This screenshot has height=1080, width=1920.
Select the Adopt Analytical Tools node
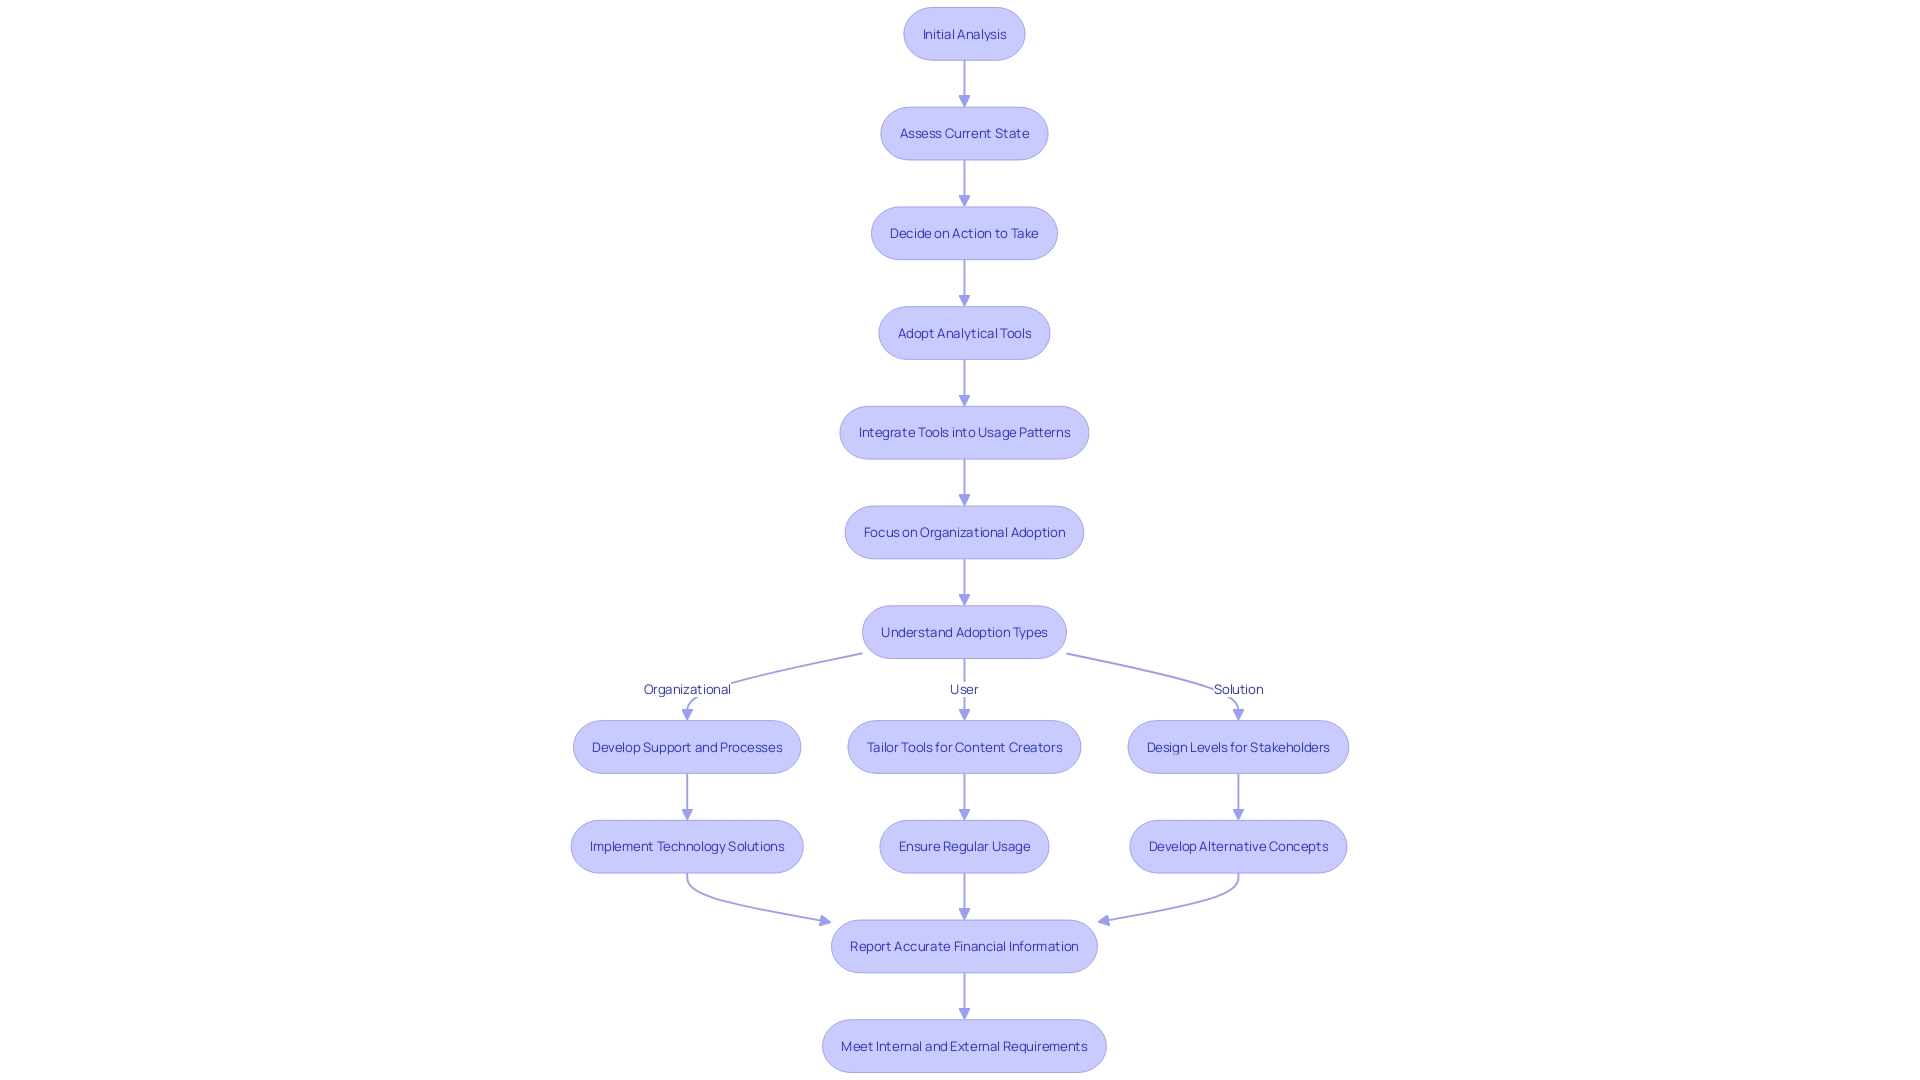click(x=964, y=332)
